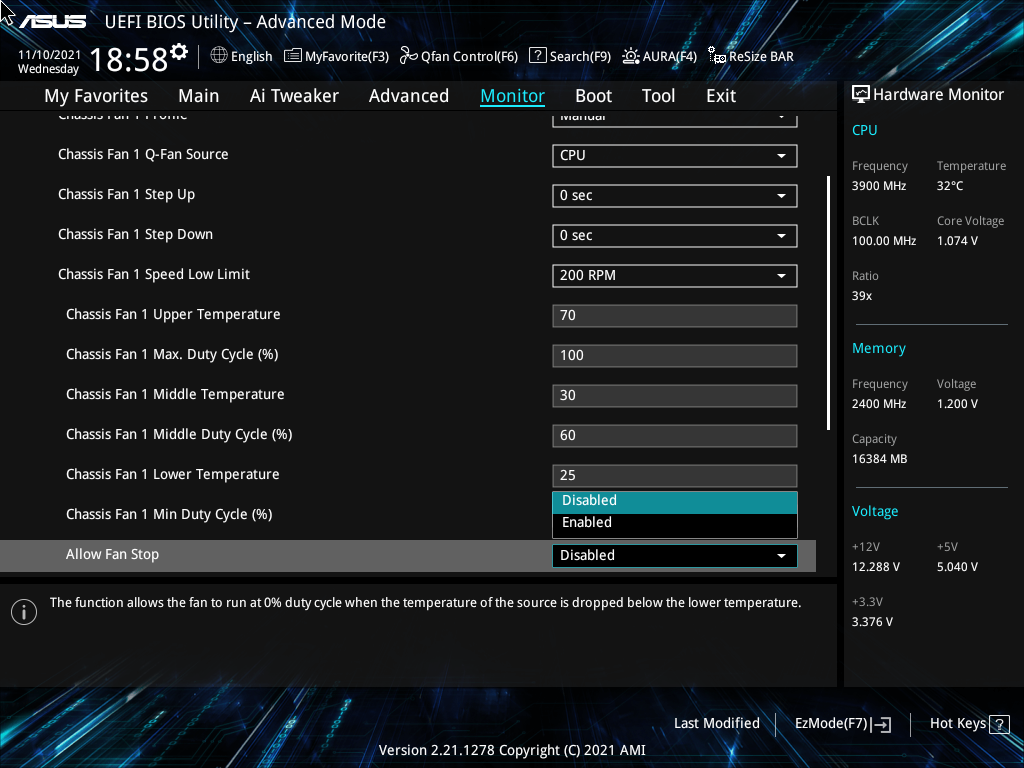The width and height of the screenshot is (1024, 768).
Task: Open time settings via the gear icon
Action: 179,52
